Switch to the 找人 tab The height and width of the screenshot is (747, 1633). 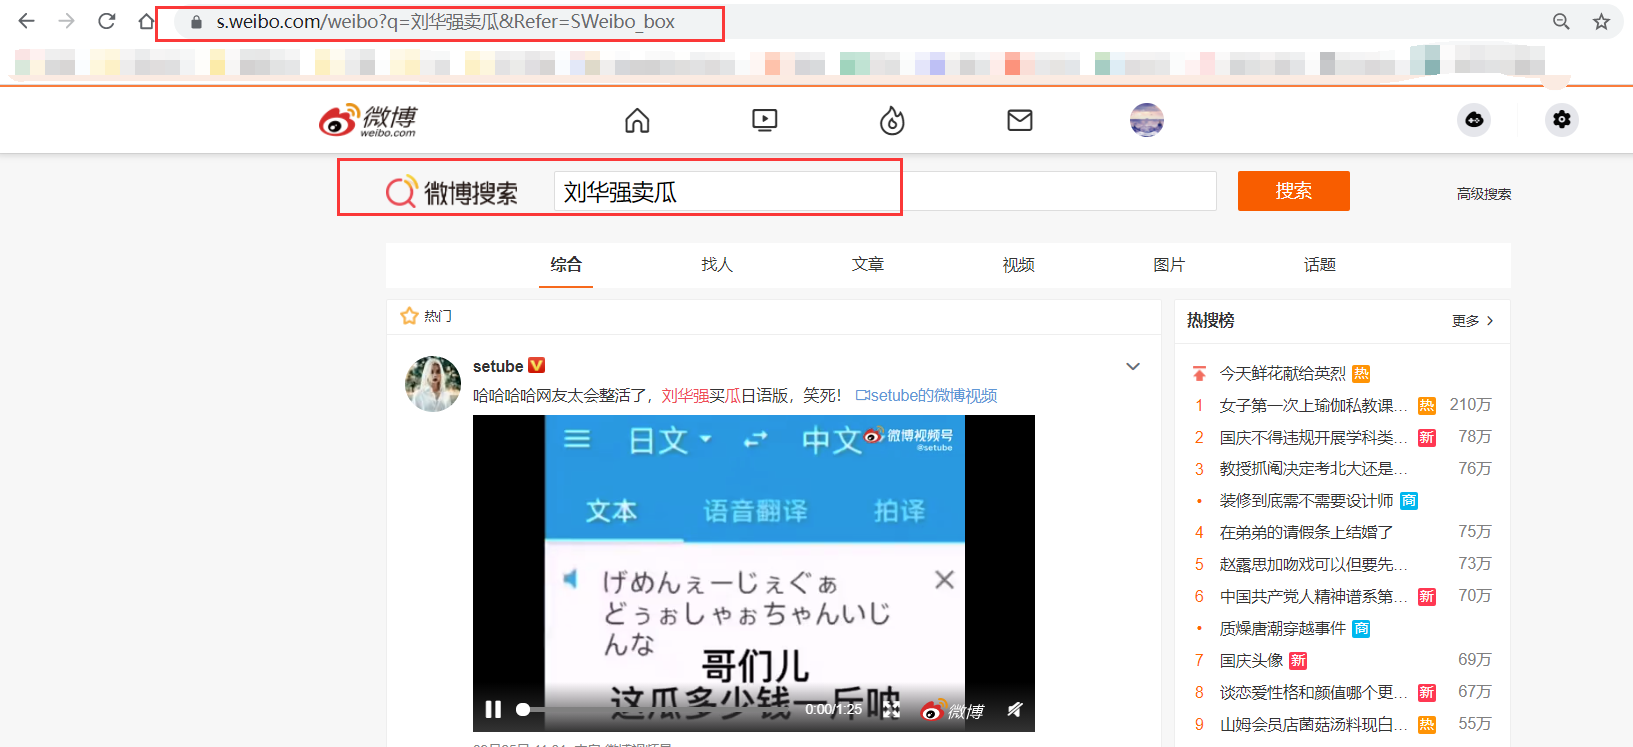click(x=717, y=265)
